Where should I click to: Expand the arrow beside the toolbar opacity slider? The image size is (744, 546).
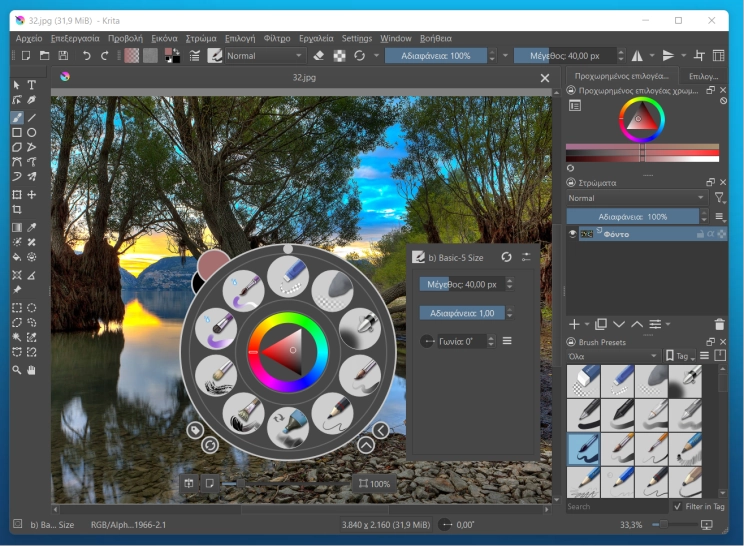coord(505,56)
